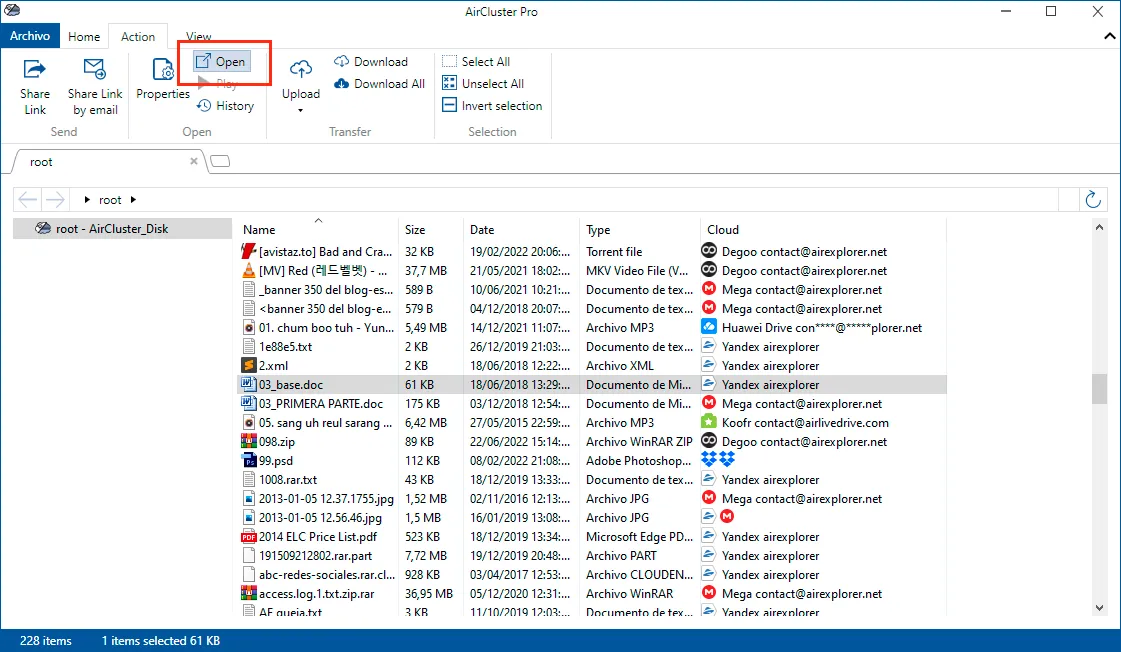This screenshot has height=652, width=1121.
Task: Switch to the Home ribbon tab
Action: [84, 36]
